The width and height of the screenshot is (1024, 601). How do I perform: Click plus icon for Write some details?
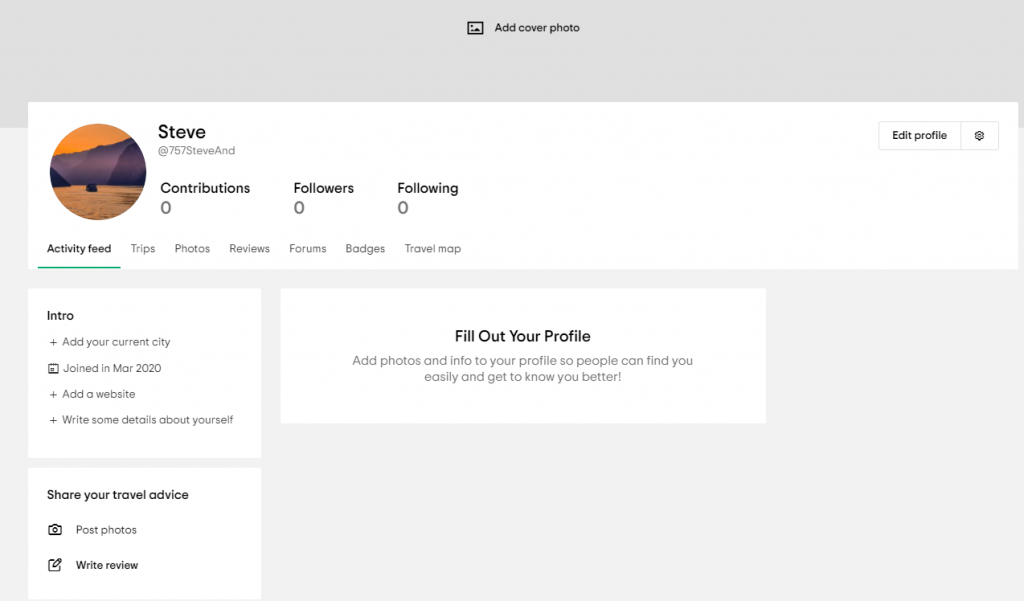click(53, 420)
